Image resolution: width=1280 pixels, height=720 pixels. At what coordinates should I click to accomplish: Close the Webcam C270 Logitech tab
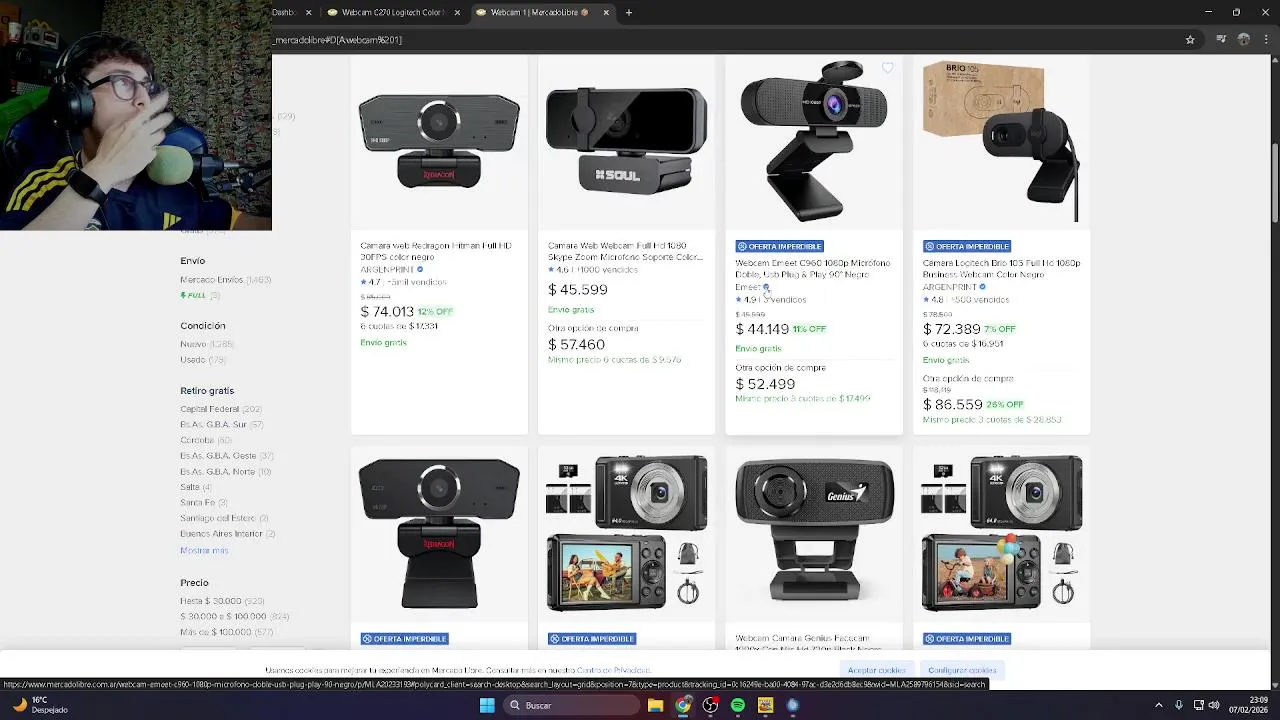coord(458,13)
